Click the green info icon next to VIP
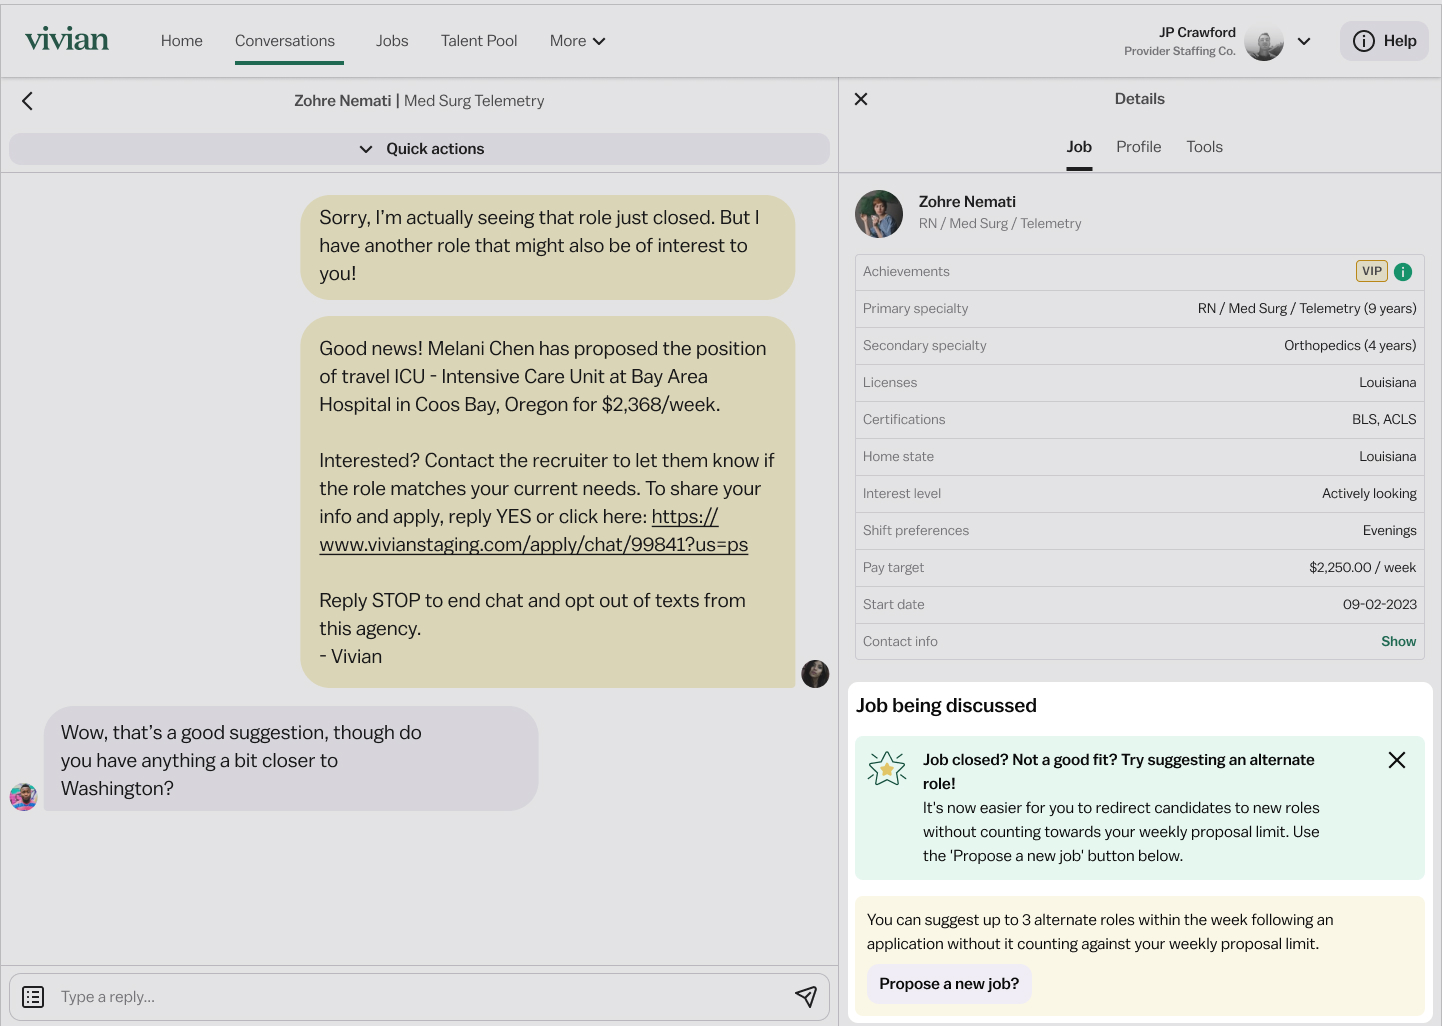 click(x=1403, y=272)
